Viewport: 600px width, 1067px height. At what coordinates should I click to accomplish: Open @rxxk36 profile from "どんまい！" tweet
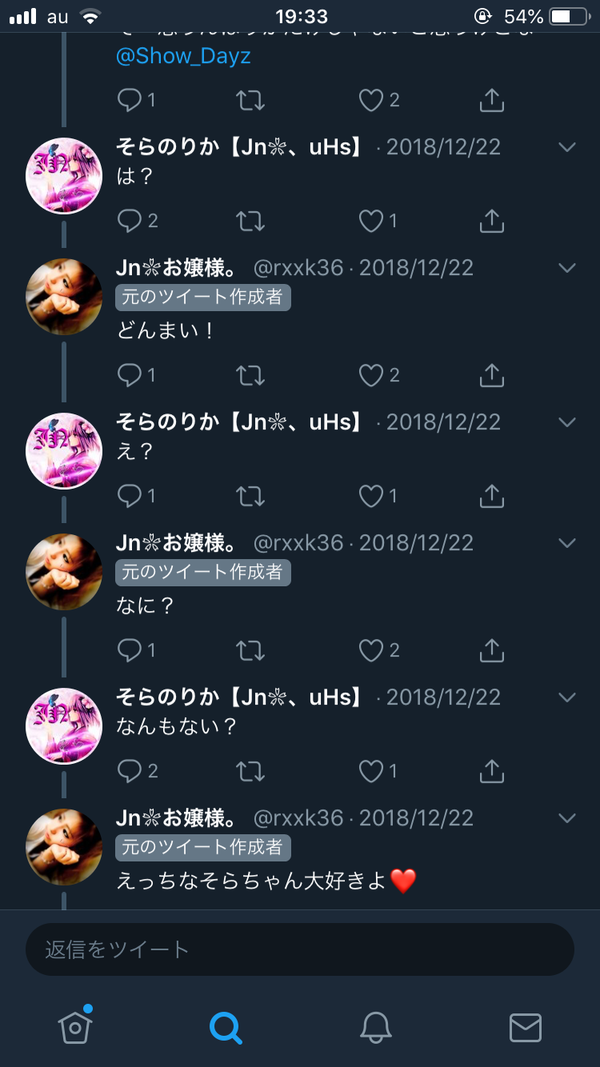(x=298, y=267)
